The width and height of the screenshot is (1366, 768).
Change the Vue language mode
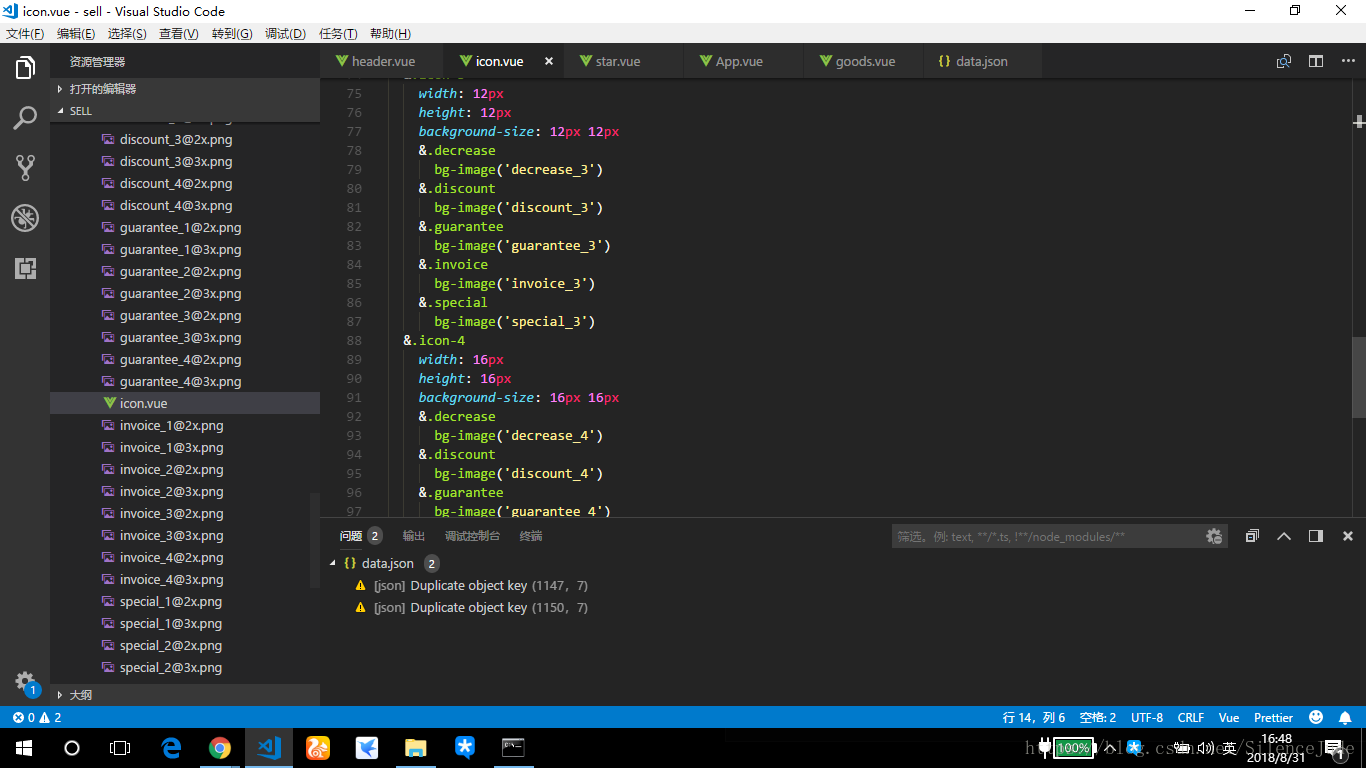click(1229, 718)
